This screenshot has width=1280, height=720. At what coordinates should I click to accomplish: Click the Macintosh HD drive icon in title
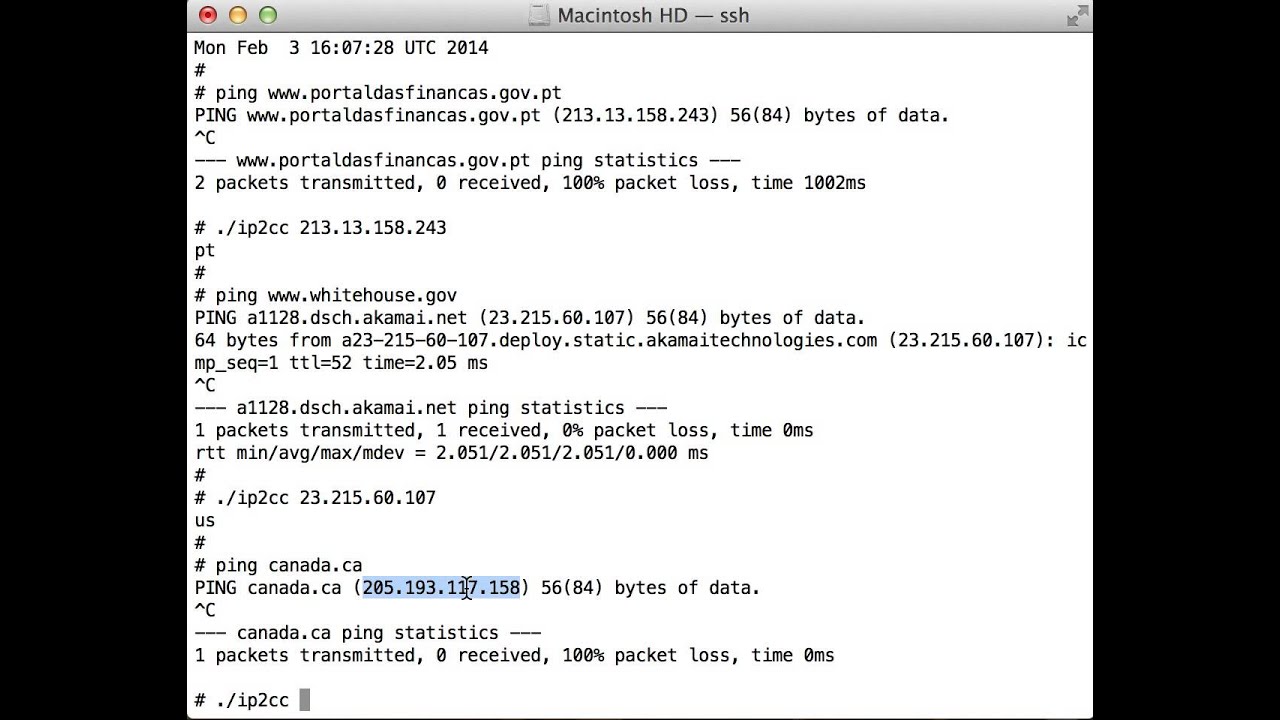tap(539, 15)
